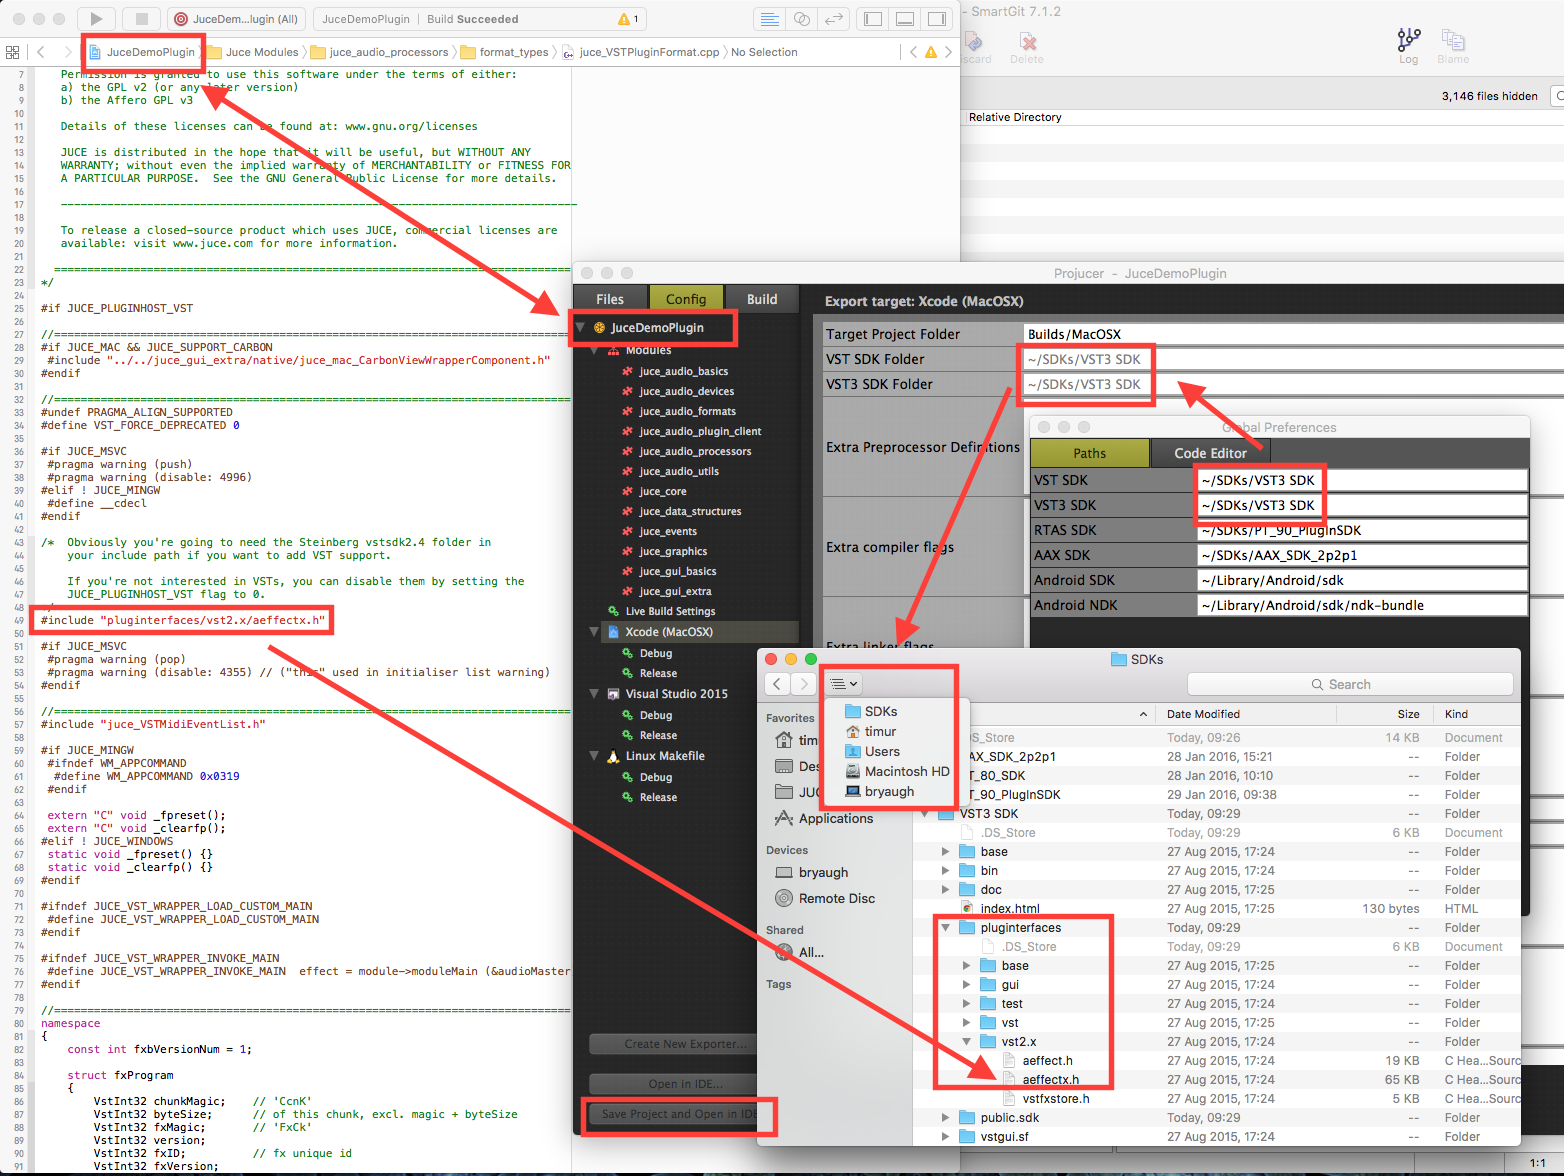Screen dimensions: 1564x1176
Task: Jump to the next issue in Xcode's jump bar
Action: [x=948, y=52]
